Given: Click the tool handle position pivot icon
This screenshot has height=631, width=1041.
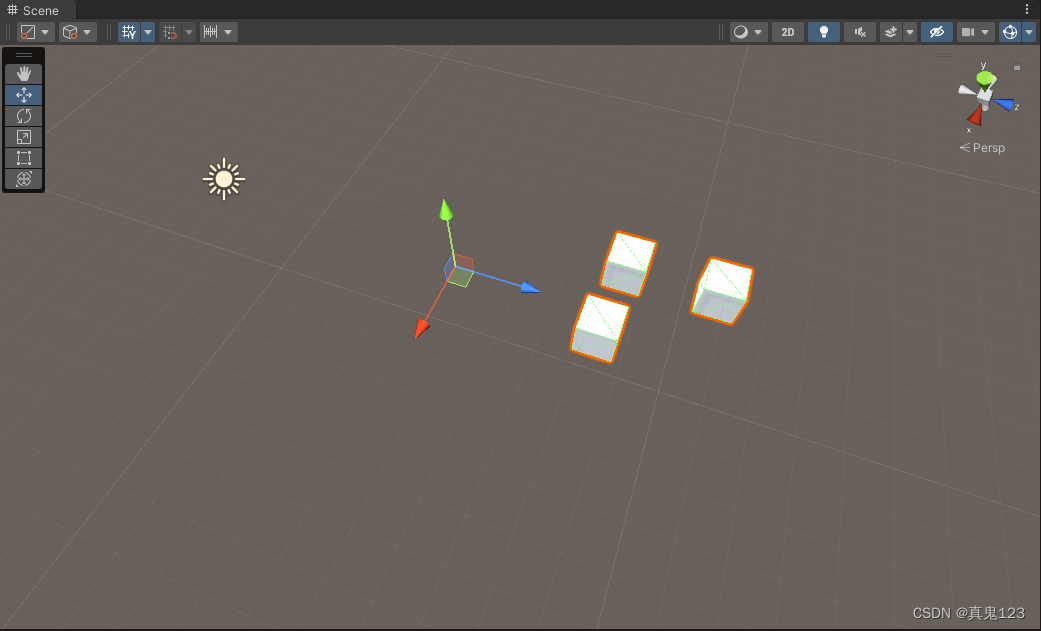Looking at the screenshot, I should [28, 32].
